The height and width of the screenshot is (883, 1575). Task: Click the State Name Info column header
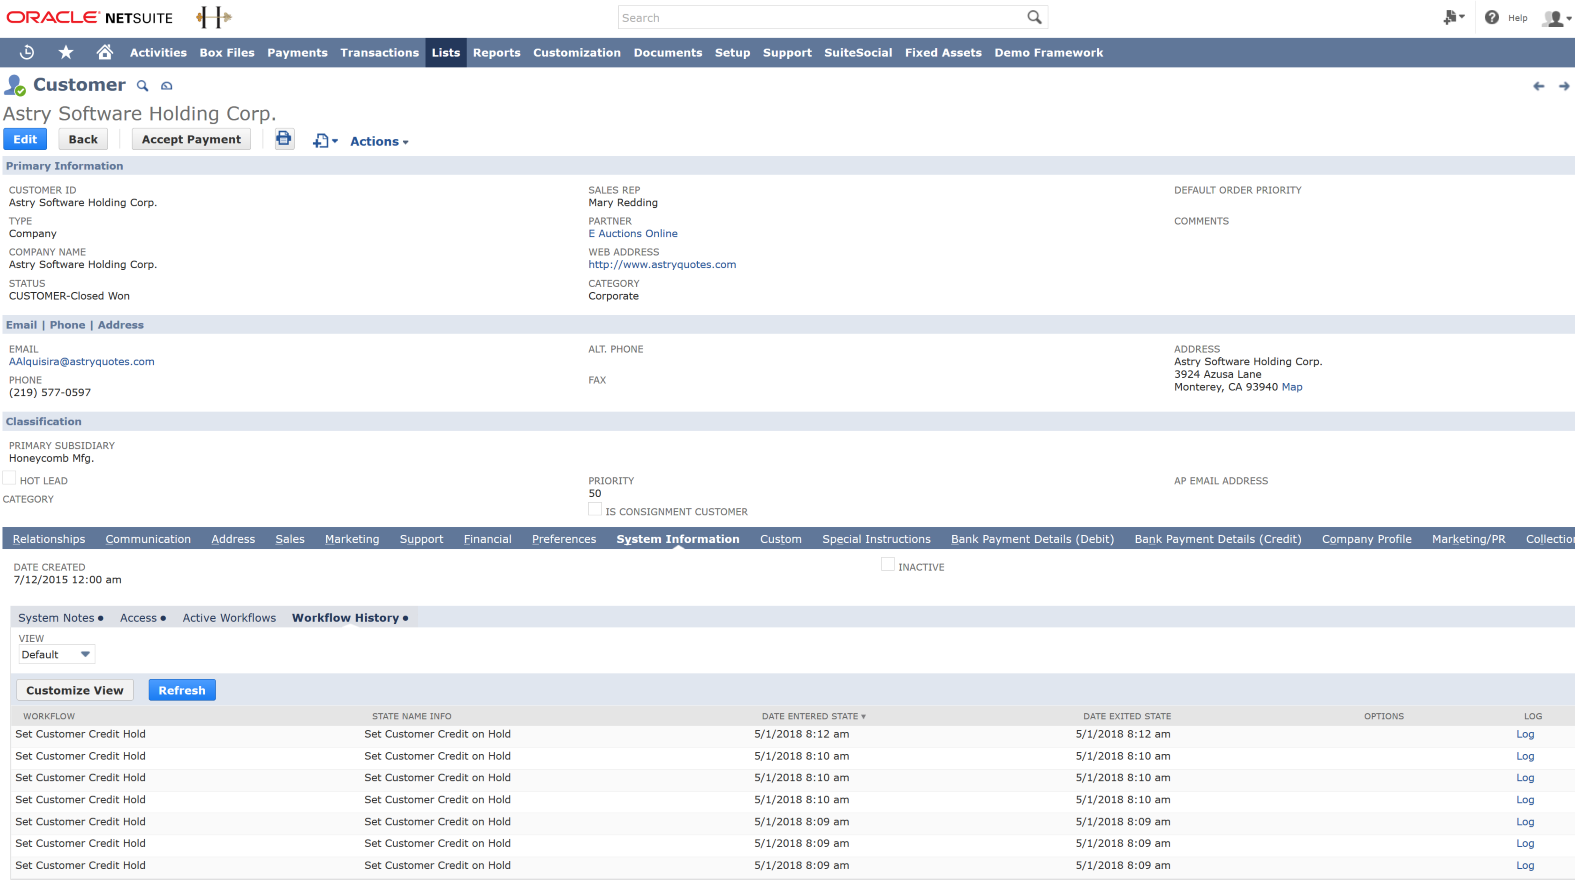[x=412, y=716]
